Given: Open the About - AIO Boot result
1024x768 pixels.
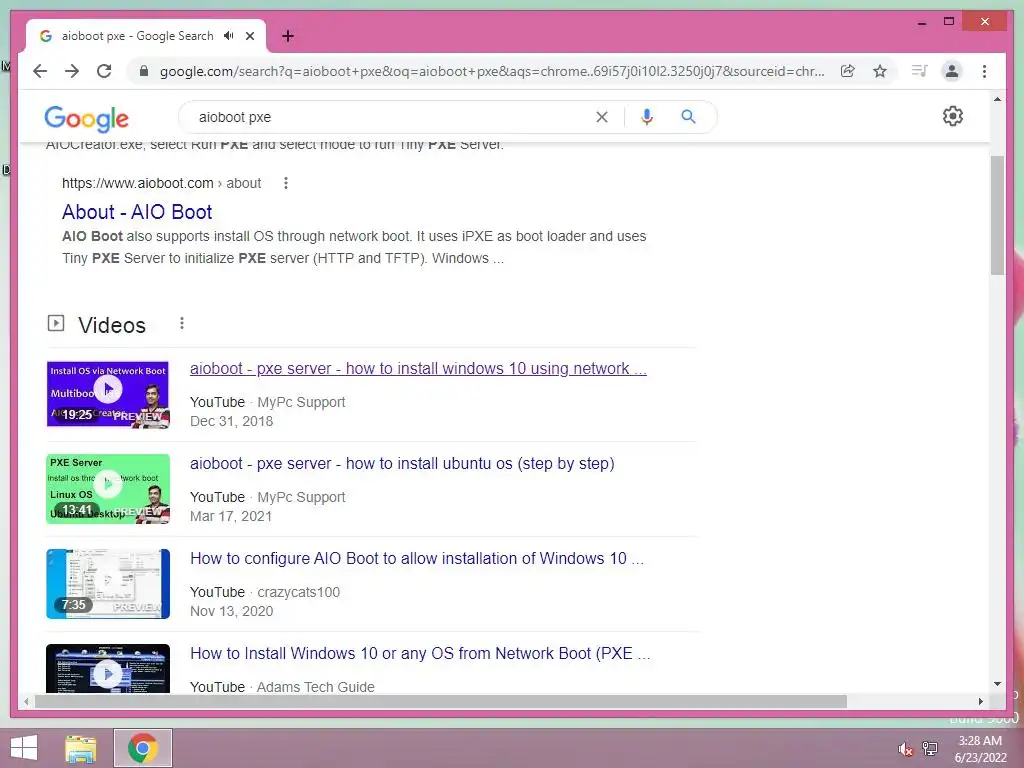Looking at the screenshot, I should click(x=137, y=212).
